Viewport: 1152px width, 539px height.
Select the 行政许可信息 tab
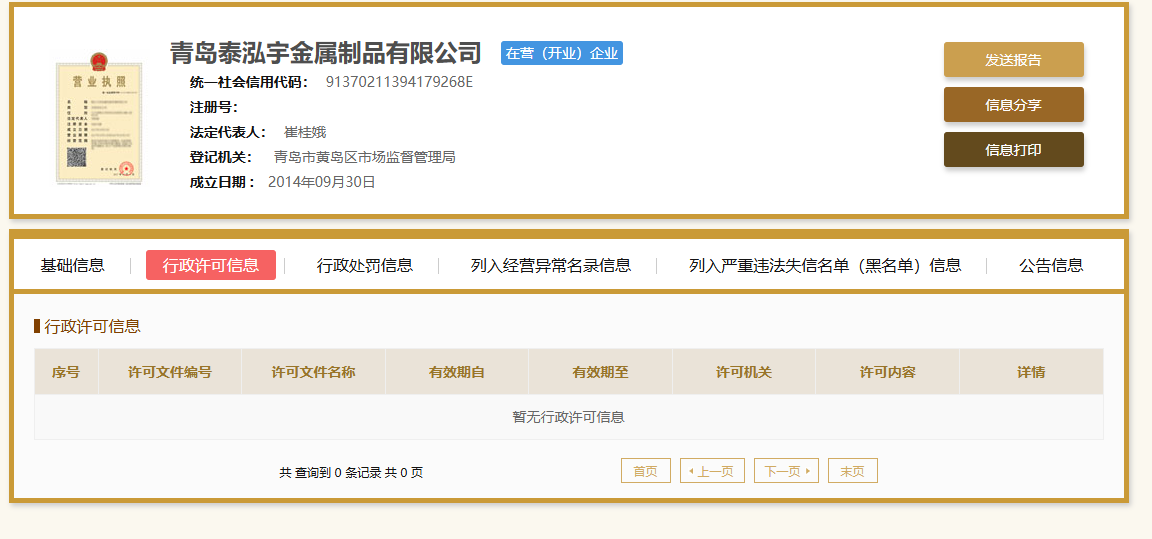click(211, 265)
